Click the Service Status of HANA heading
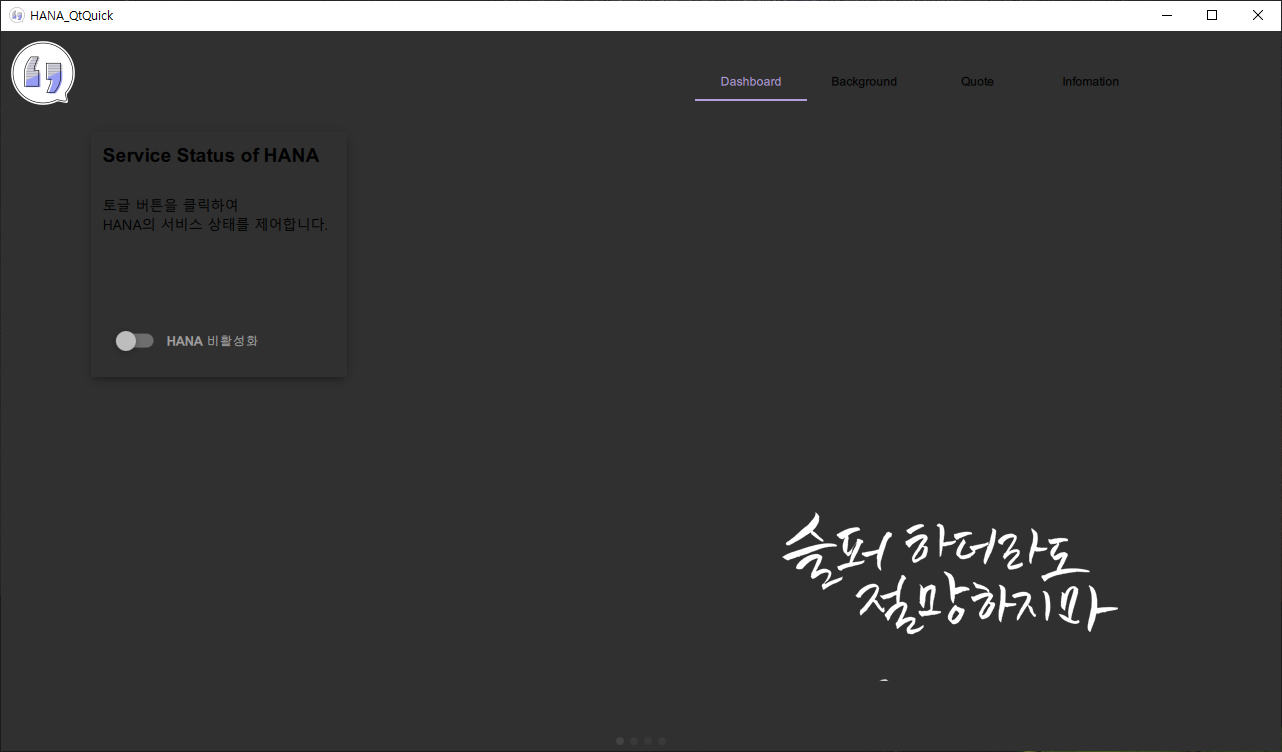Image resolution: width=1282 pixels, height=752 pixels. [211, 156]
